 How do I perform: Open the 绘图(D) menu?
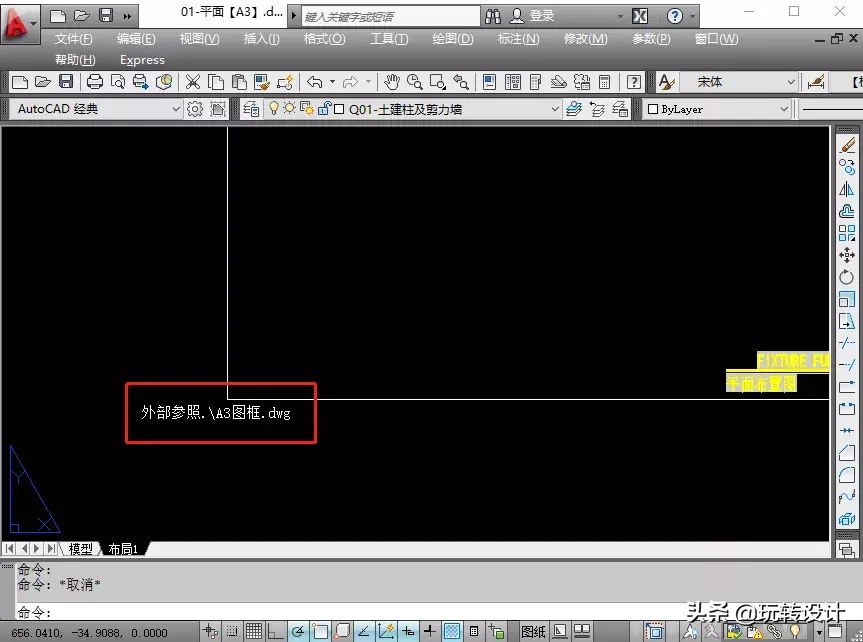(453, 39)
